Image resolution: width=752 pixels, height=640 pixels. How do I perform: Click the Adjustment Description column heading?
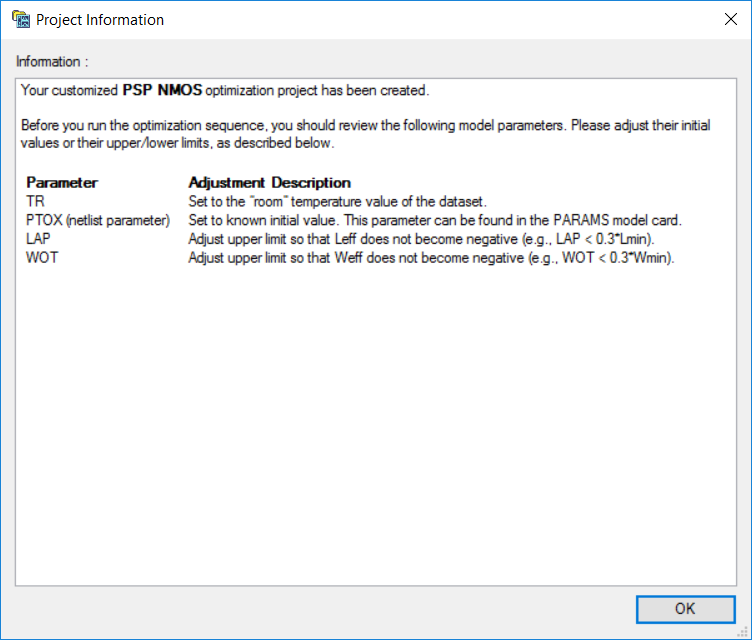click(269, 182)
